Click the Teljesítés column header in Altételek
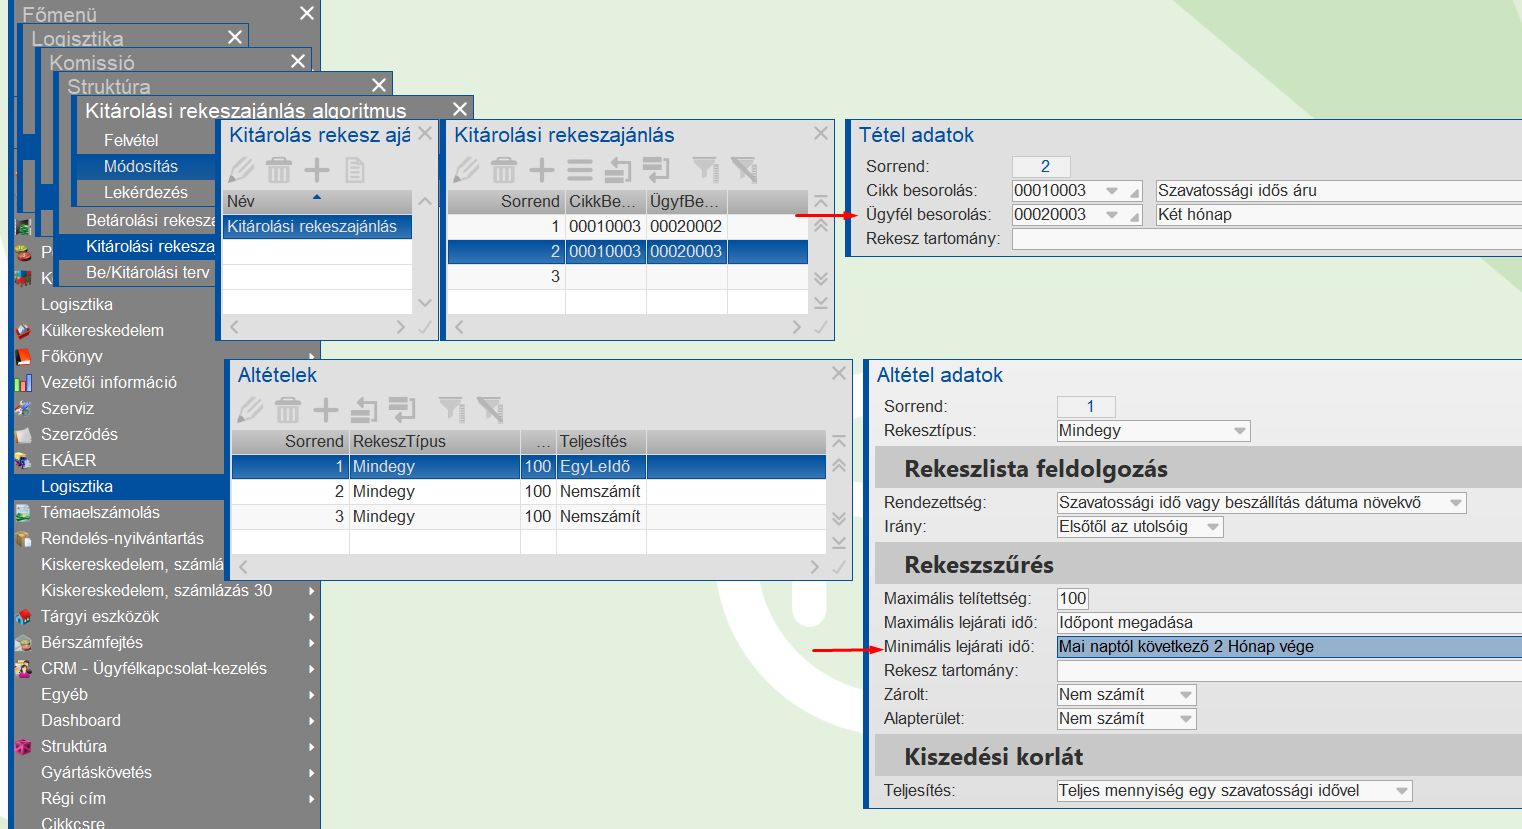The height and width of the screenshot is (829, 1522). click(601, 441)
